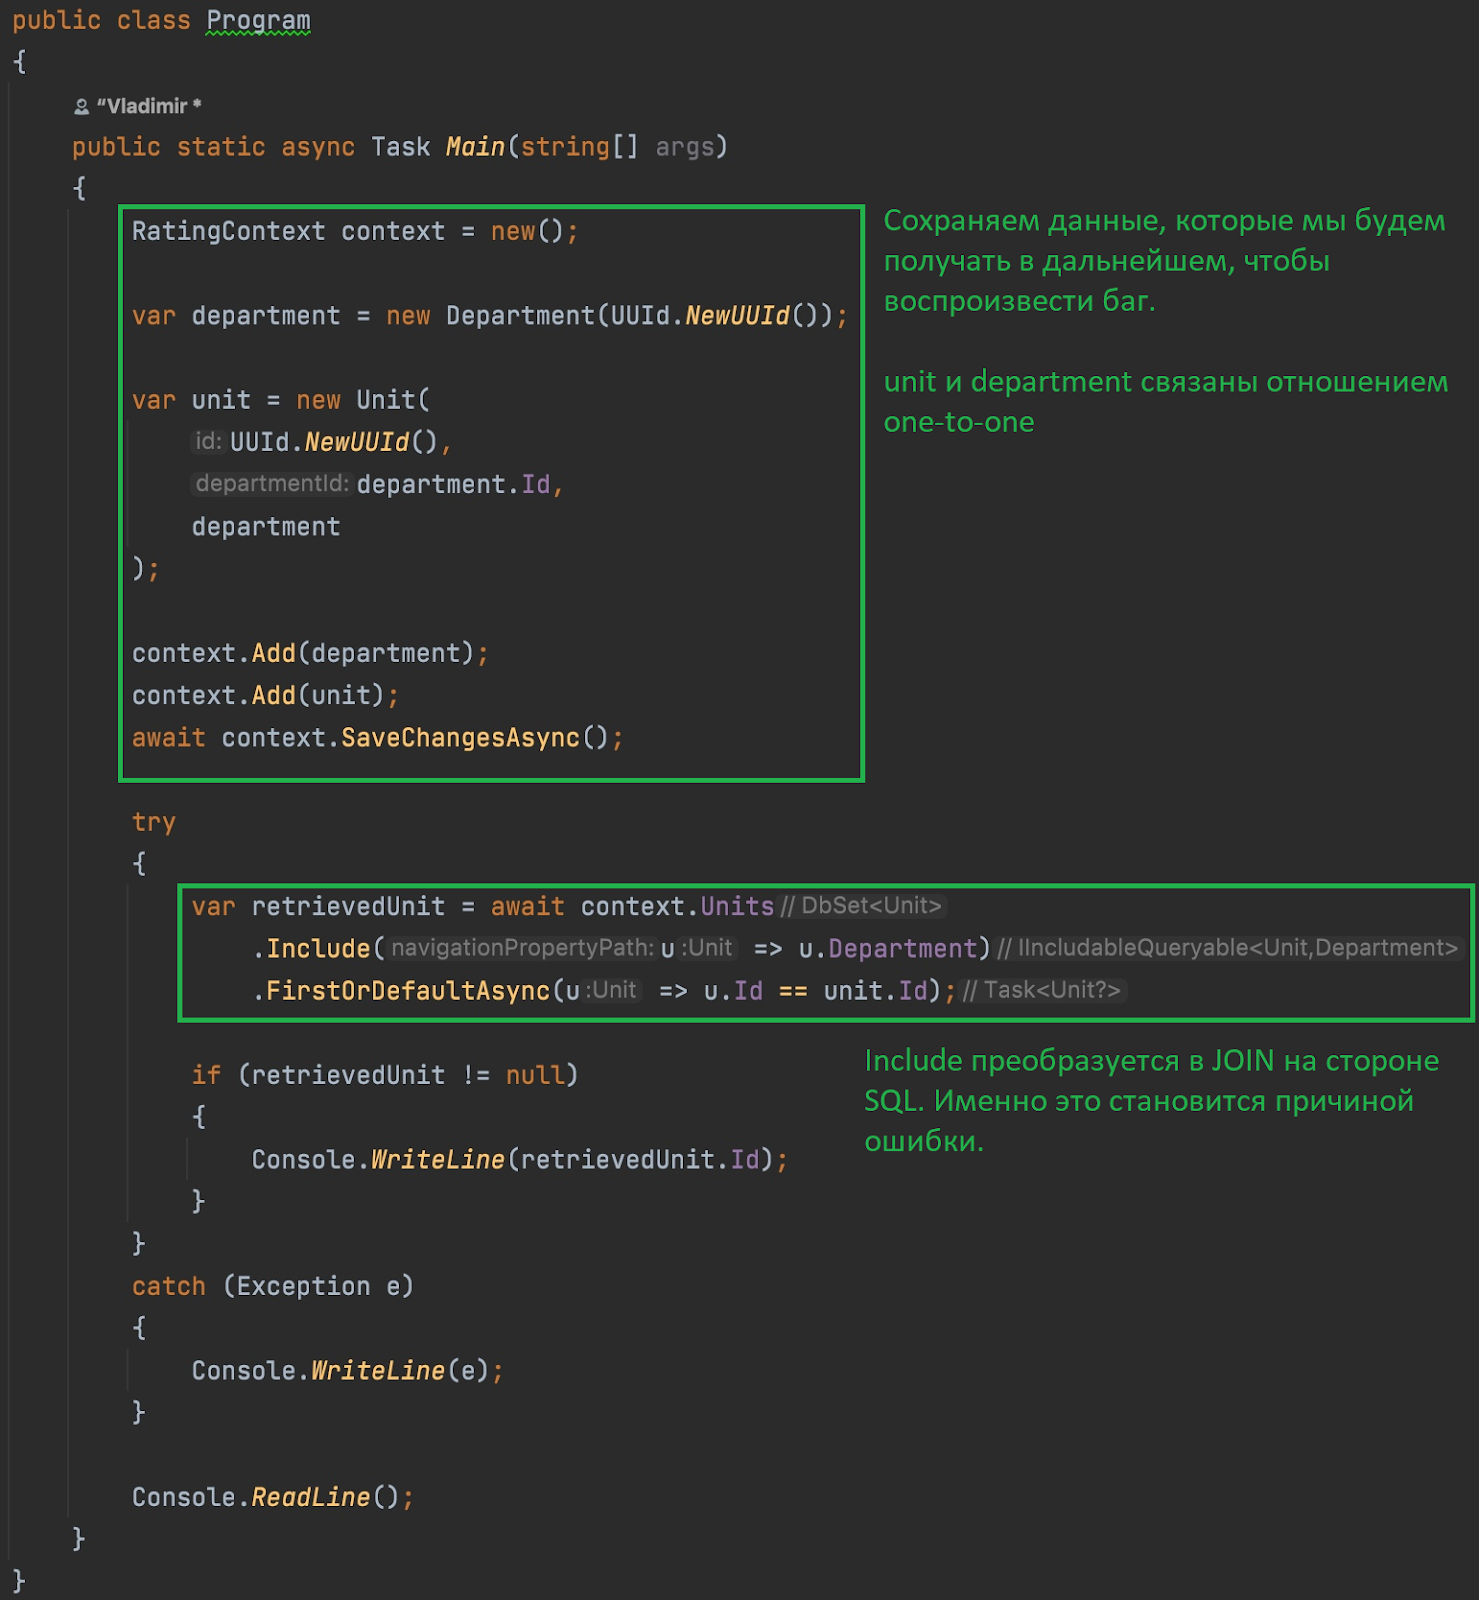Click the "// DbSet<Unit>" type hint
Viewport: 1479px width, 1600px height.
coord(862,906)
